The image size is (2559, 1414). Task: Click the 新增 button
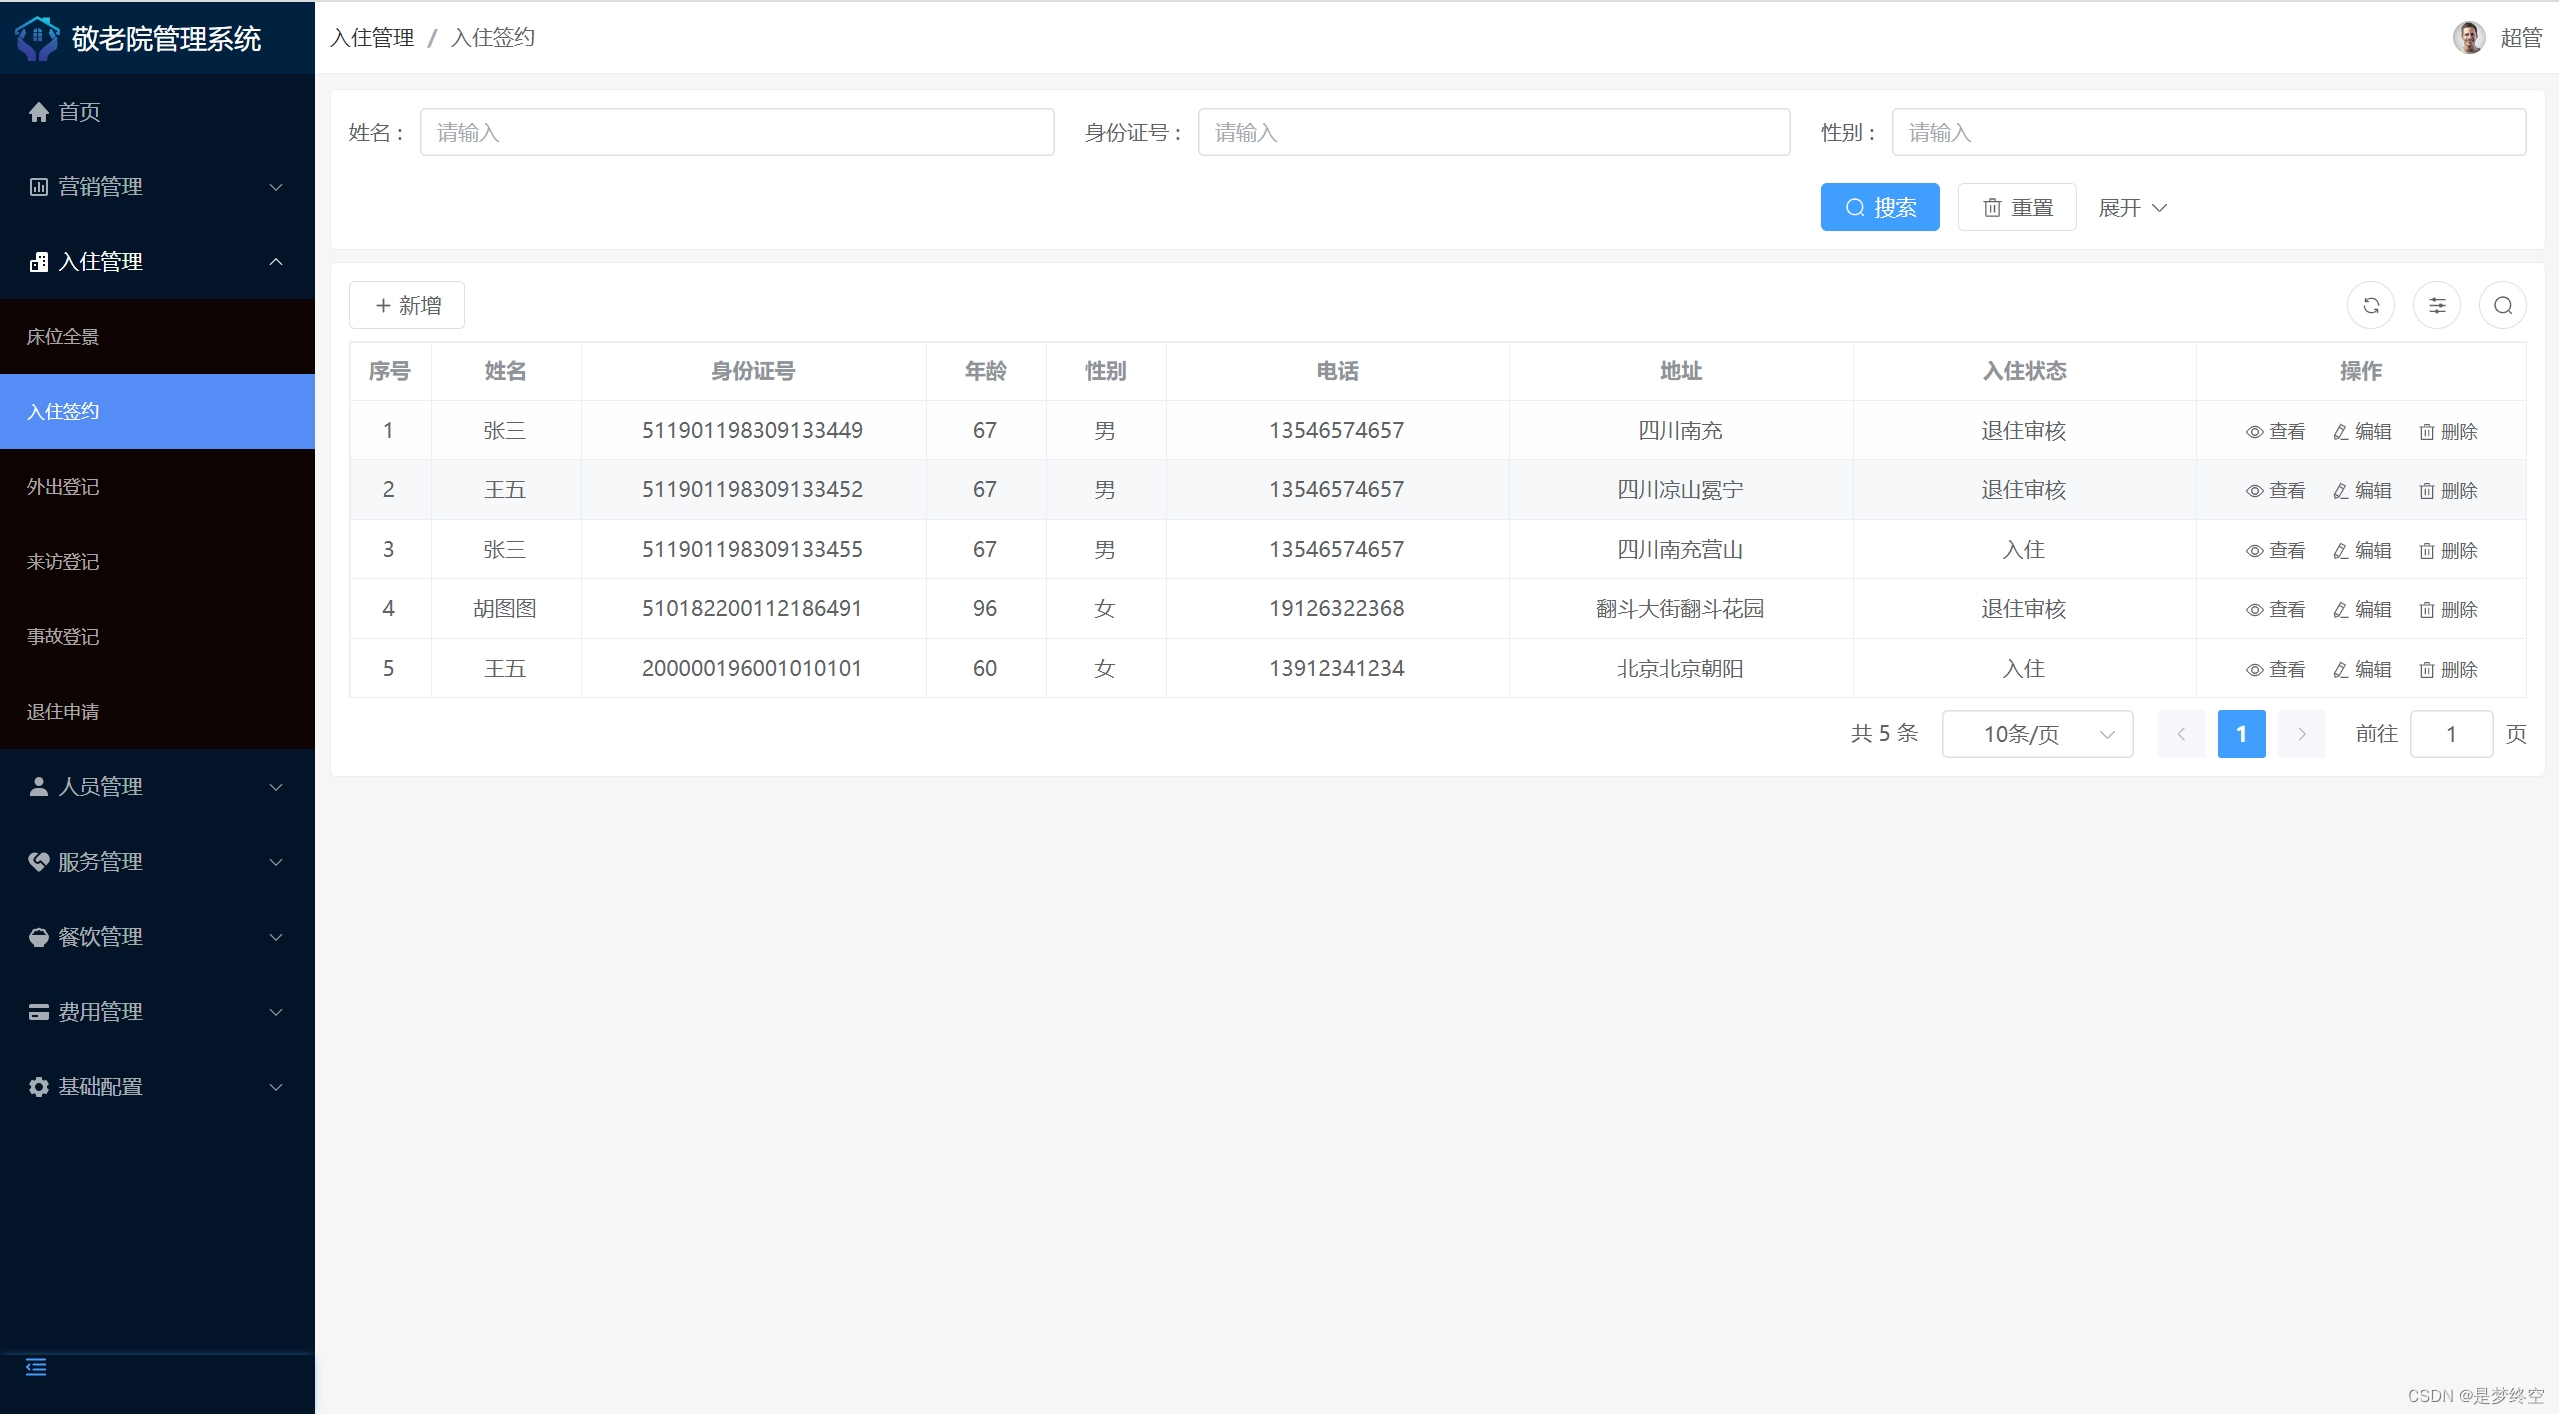coord(407,305)
